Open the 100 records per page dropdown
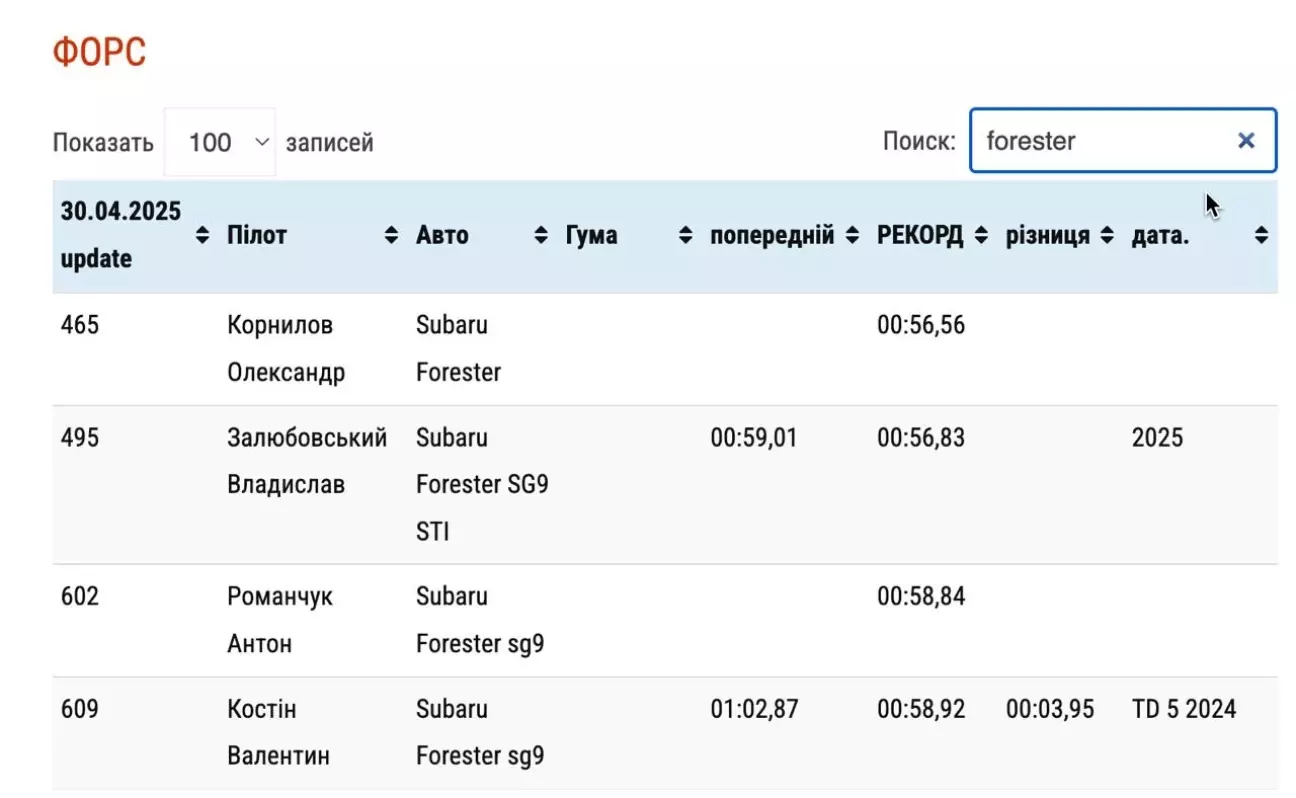This screenshot has height=798, width=1296. [x=220, y=142]
